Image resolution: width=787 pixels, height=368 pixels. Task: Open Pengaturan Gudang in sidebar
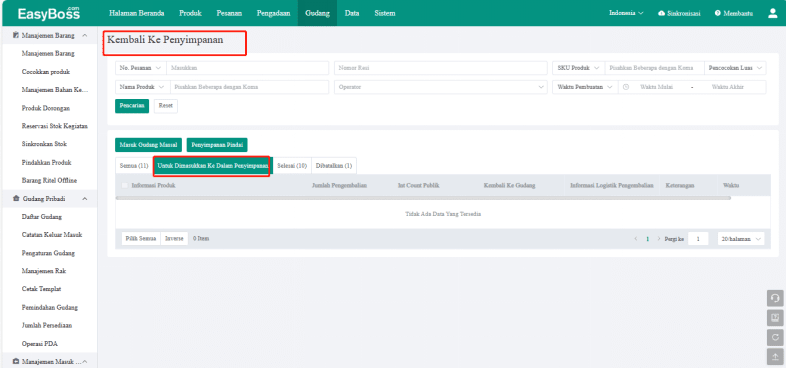coord(47,253)
